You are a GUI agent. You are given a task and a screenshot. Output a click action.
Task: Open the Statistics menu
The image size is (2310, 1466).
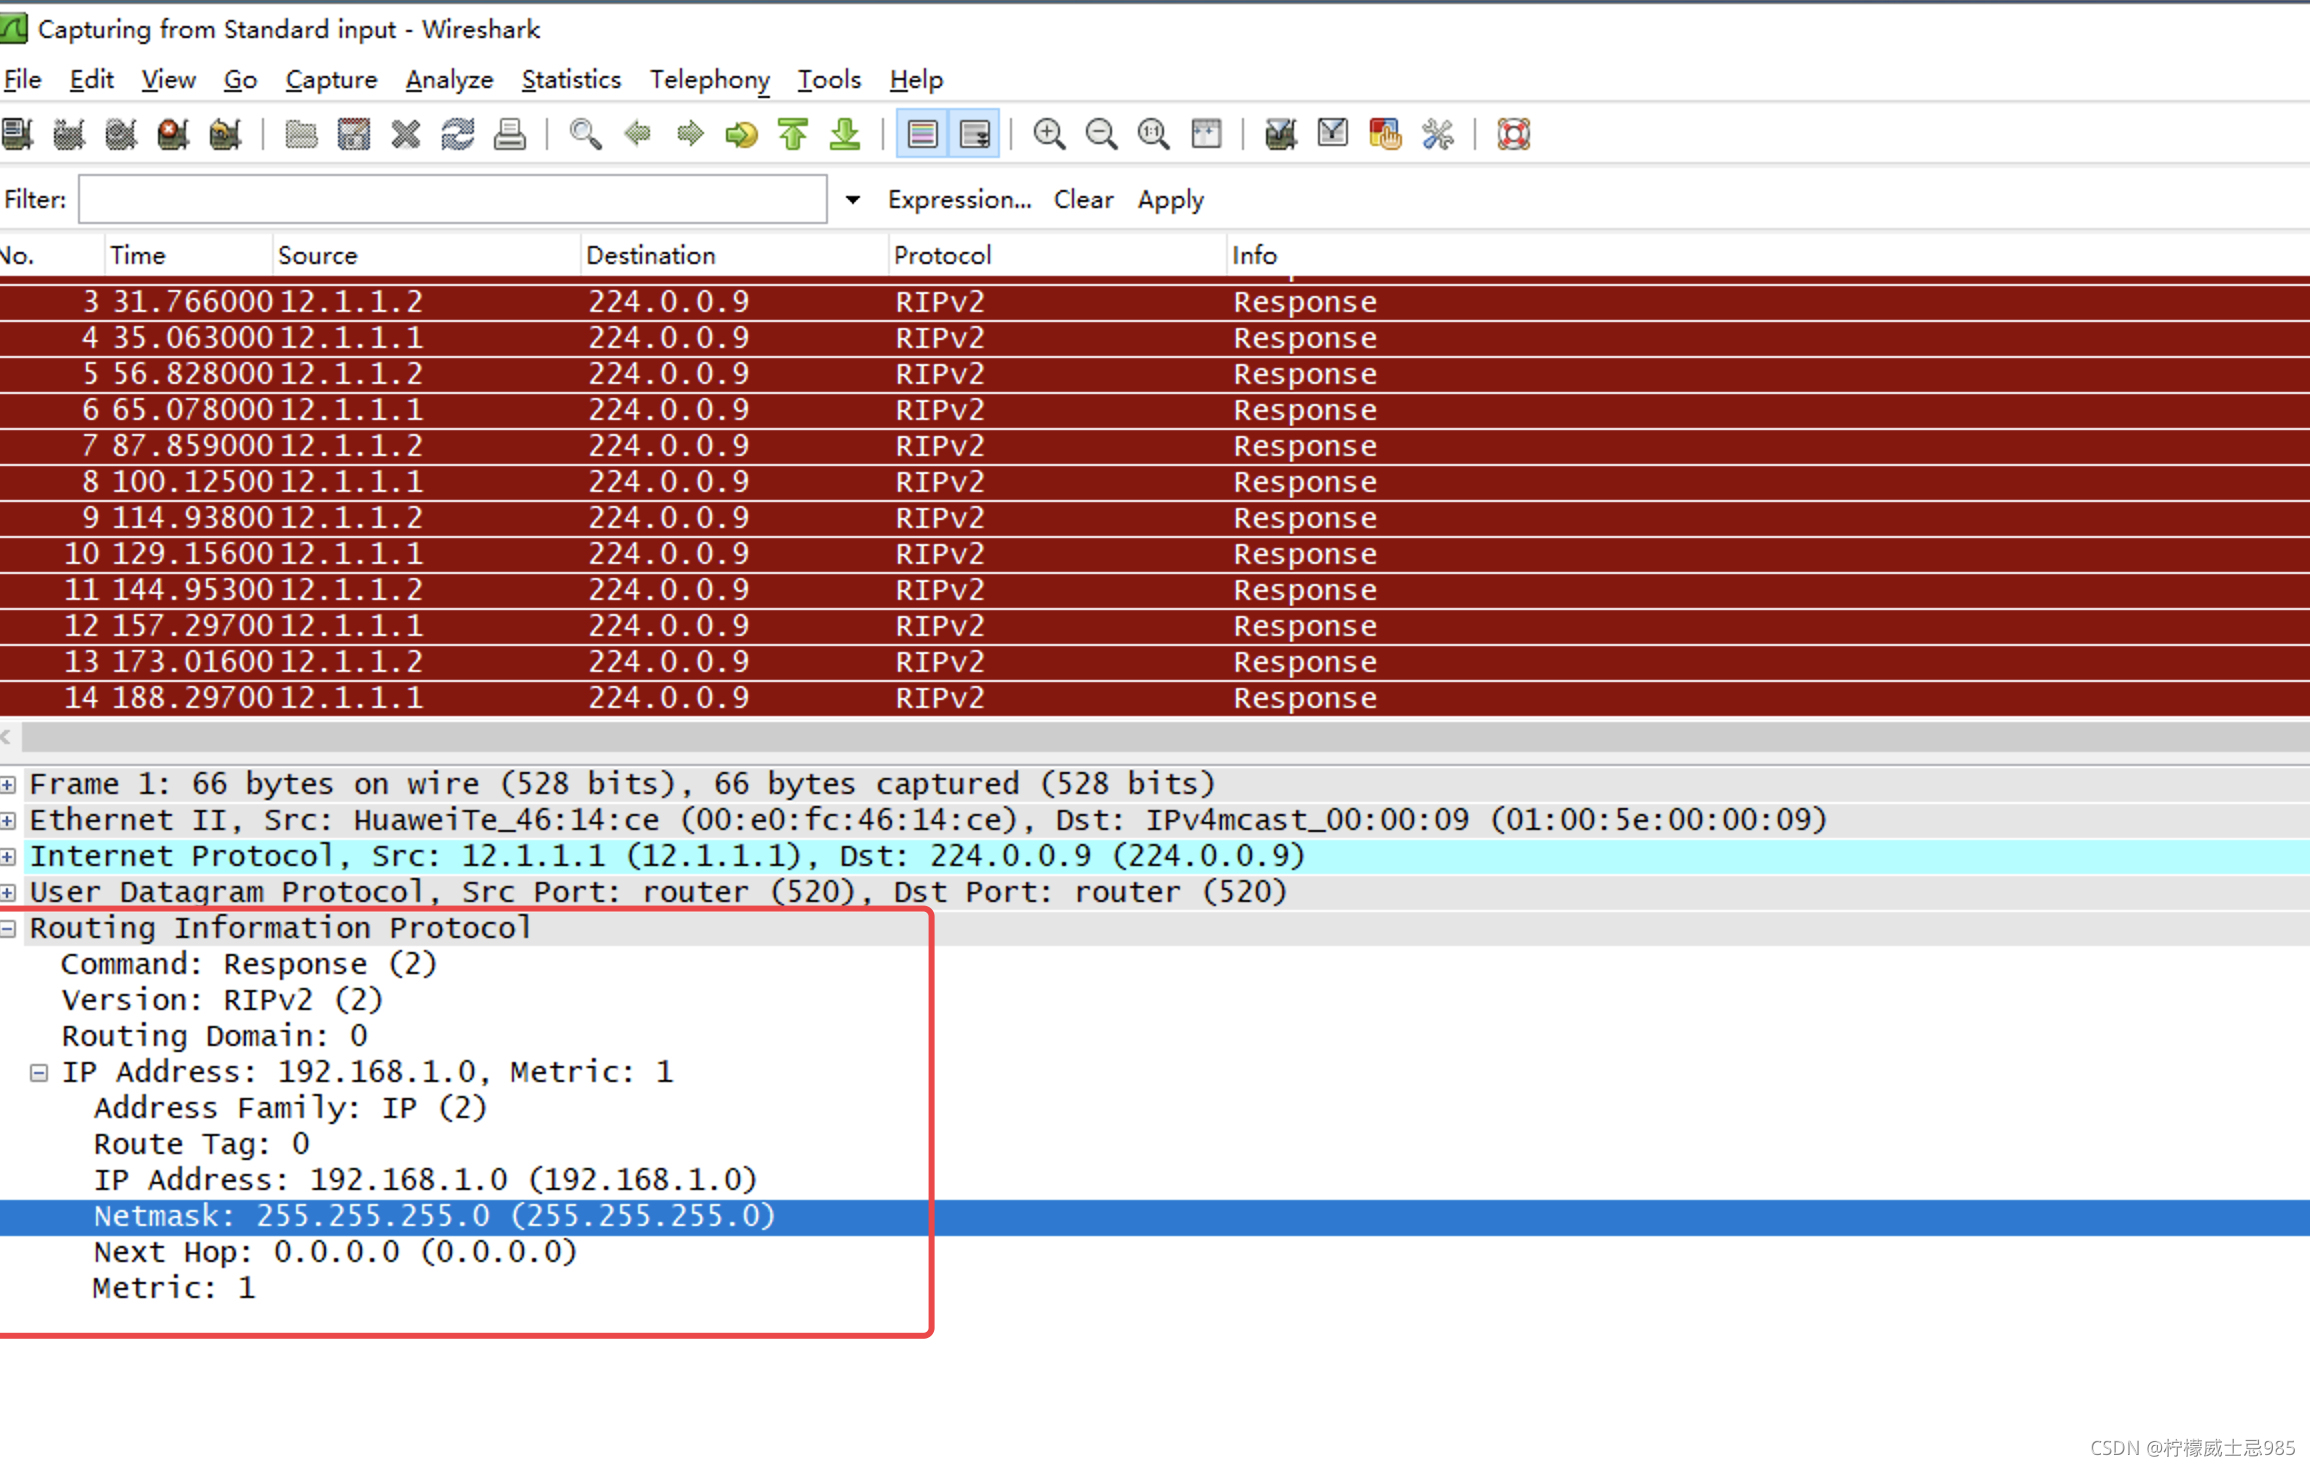click(x=571, y=80)
